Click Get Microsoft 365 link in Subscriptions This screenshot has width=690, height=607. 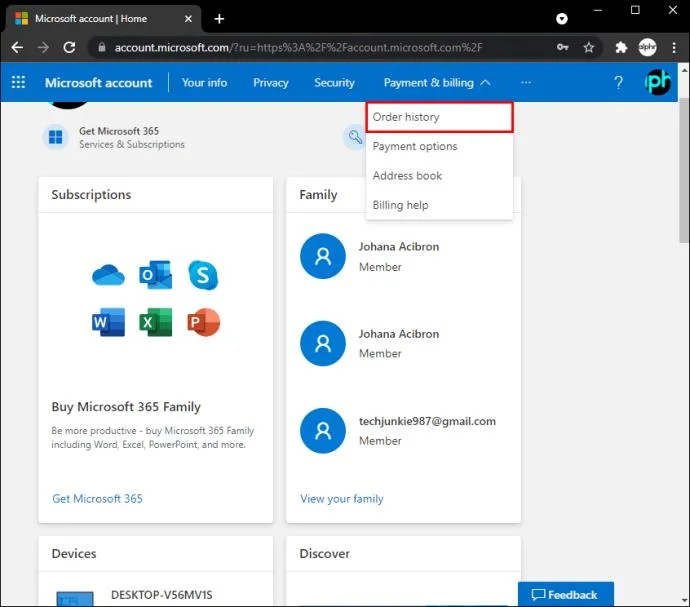pyautogui.click(x=97, y=498)
